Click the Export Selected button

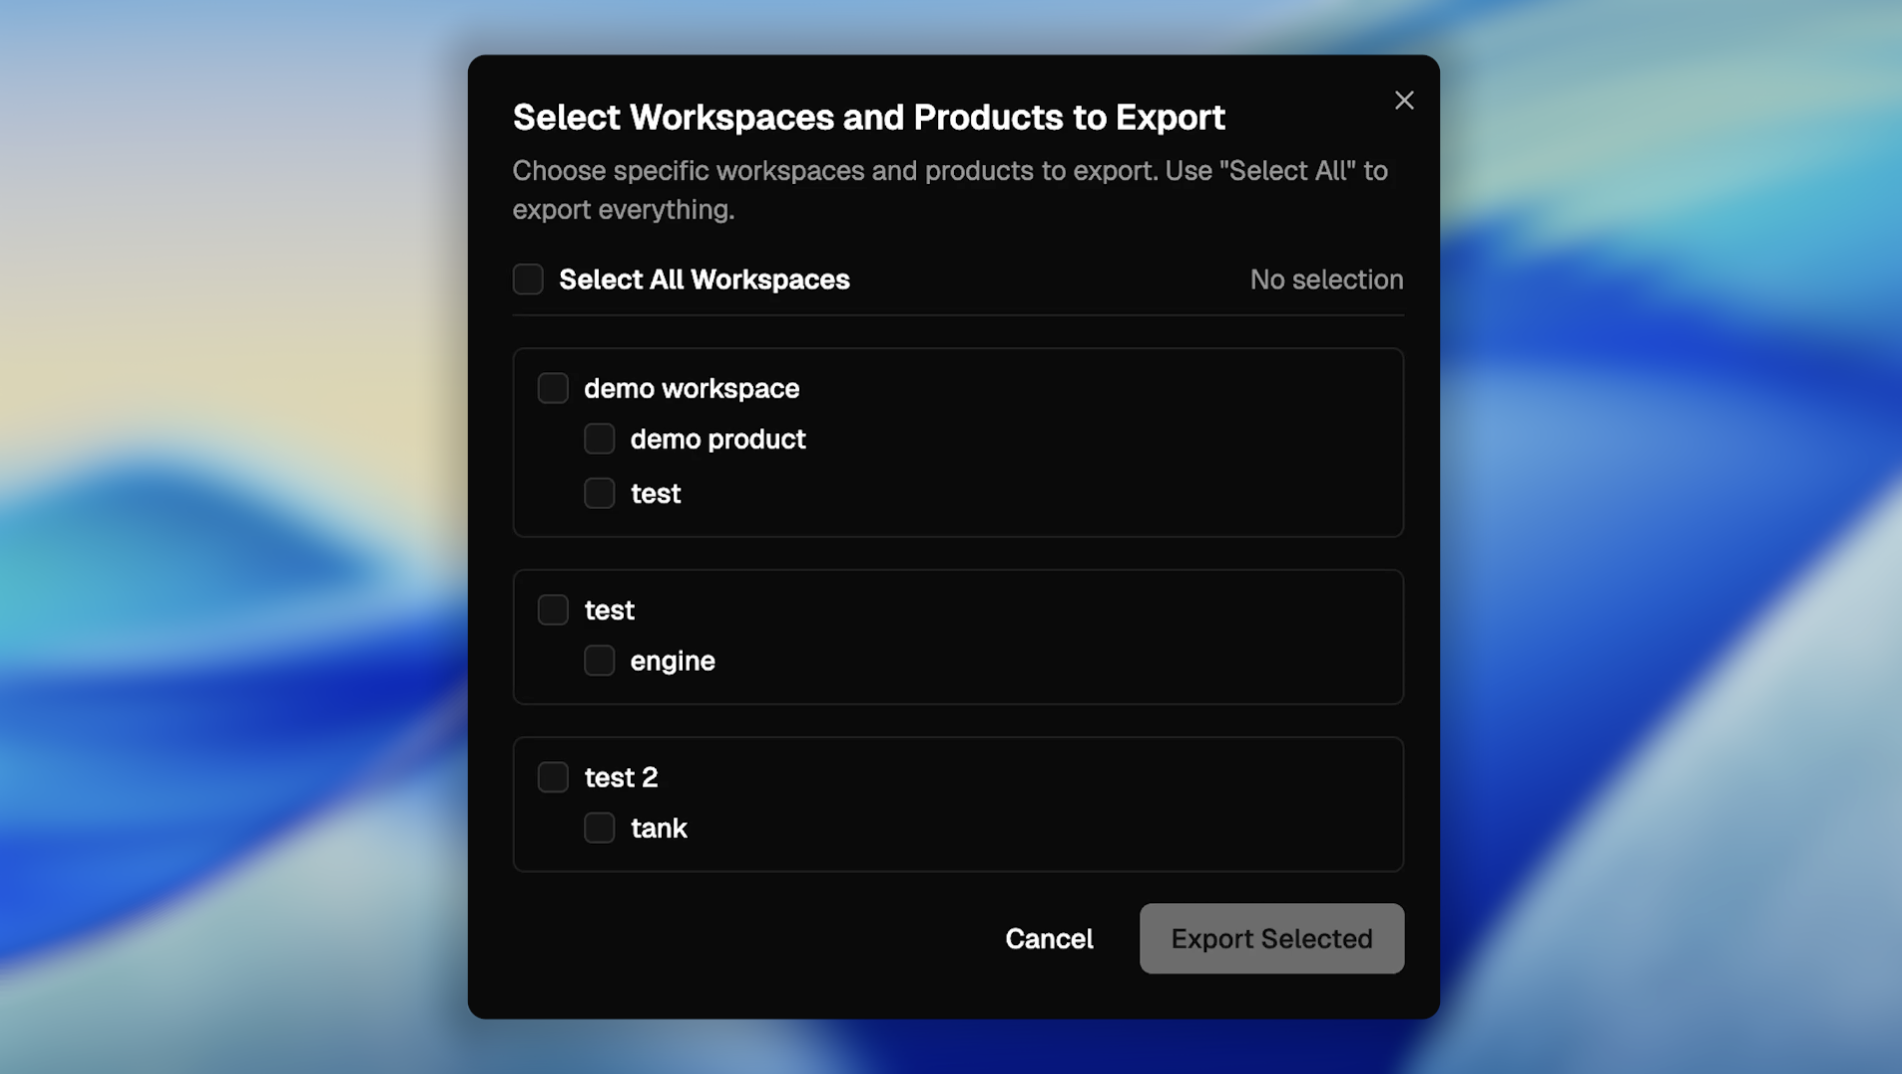pyautogui.click(x=1271, y=939)
